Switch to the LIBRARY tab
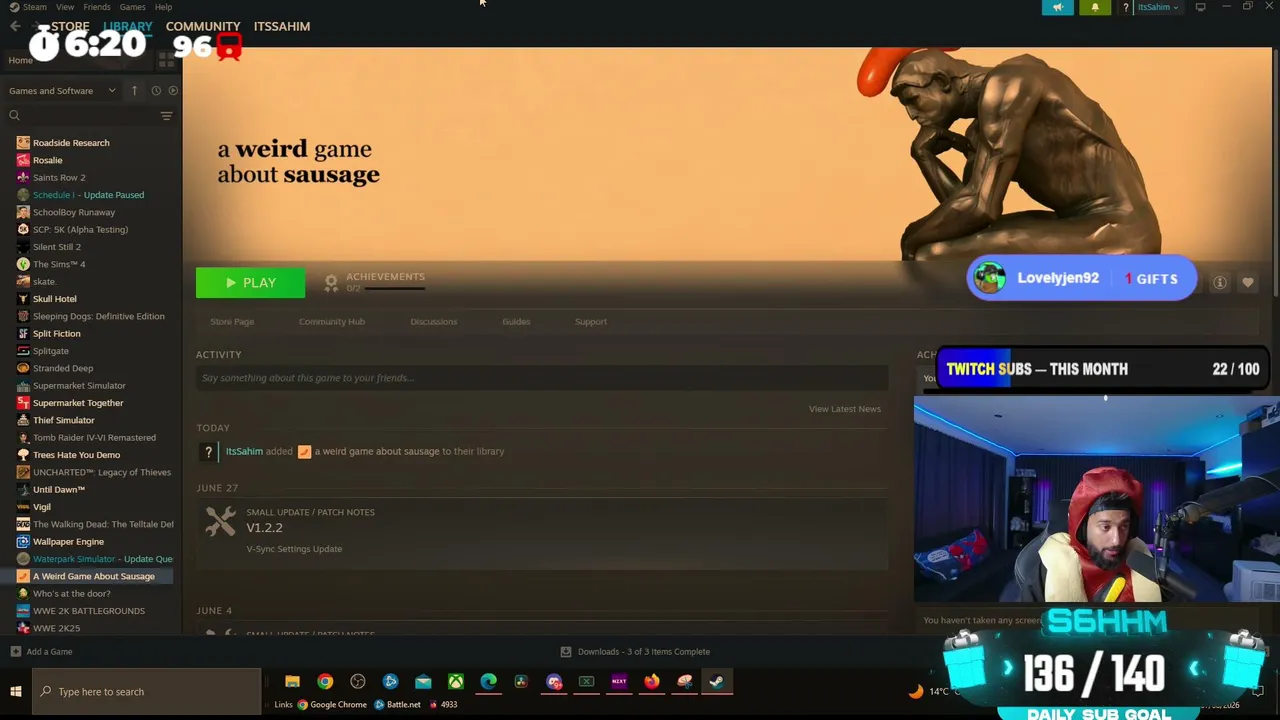Screen dimensions: 1280x720 click(x=128, y=26)
